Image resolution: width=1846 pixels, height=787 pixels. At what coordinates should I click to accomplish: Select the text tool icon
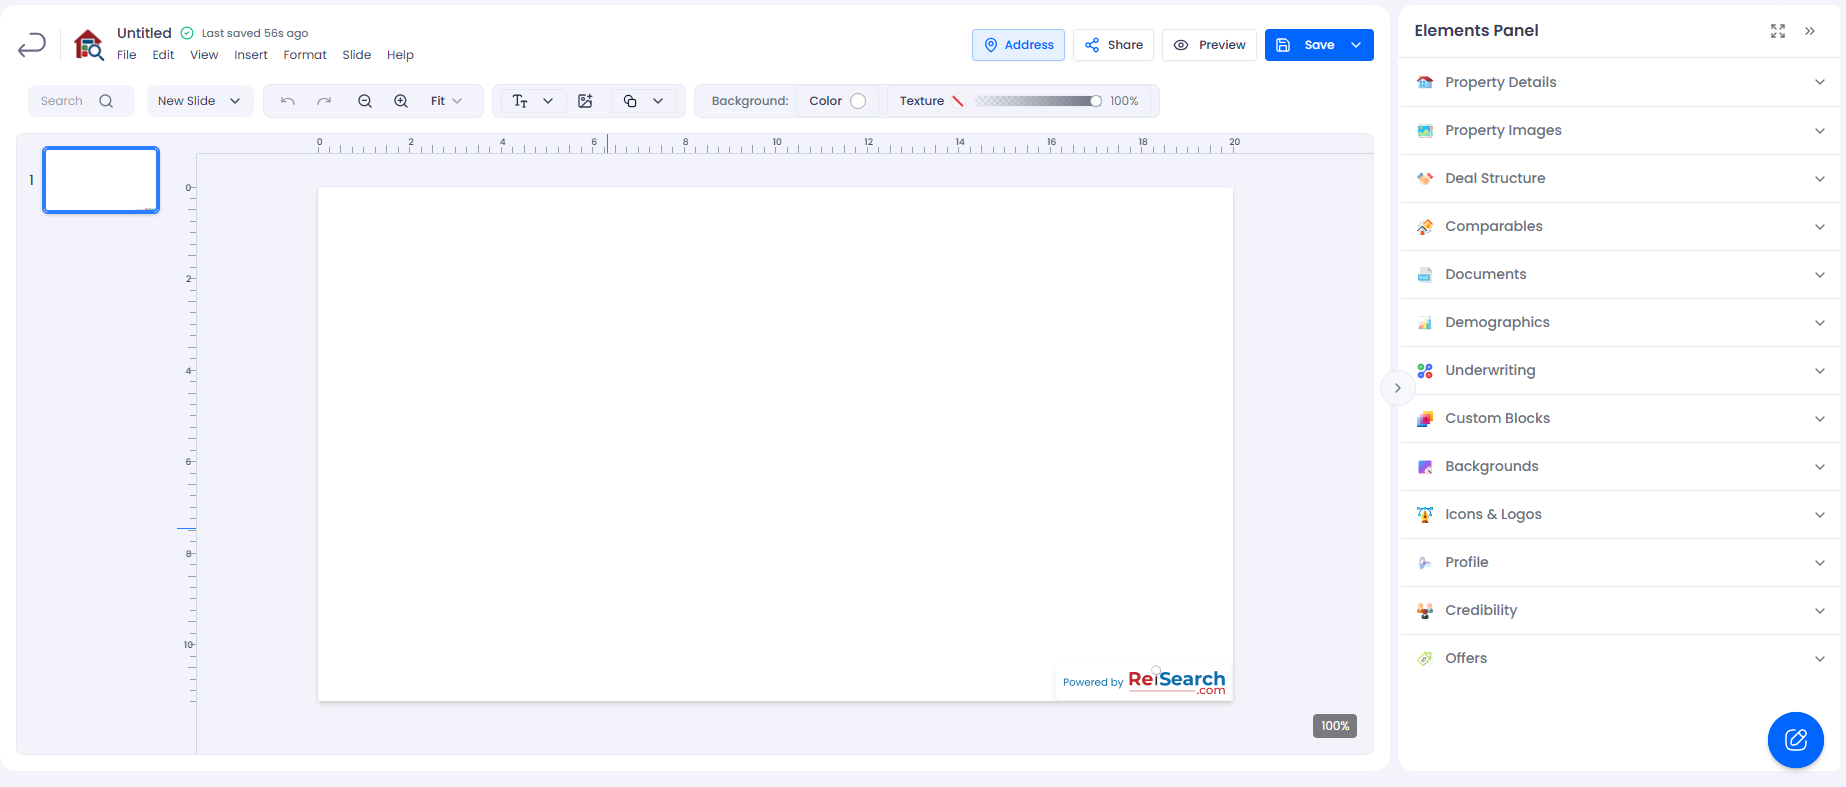click(520, 101)
